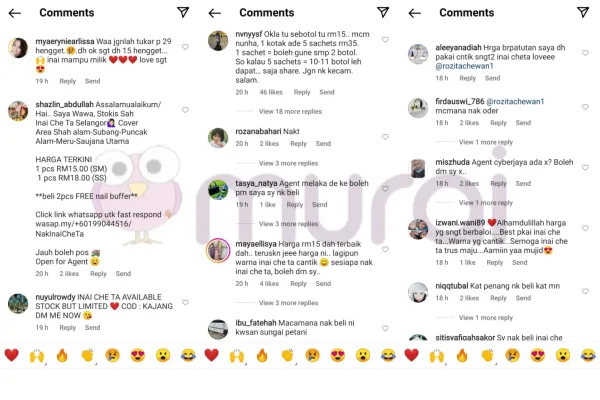Reply to shazlin_abdullah's comment
This screenshot has height=400, width=600.
tap(98, 274)
